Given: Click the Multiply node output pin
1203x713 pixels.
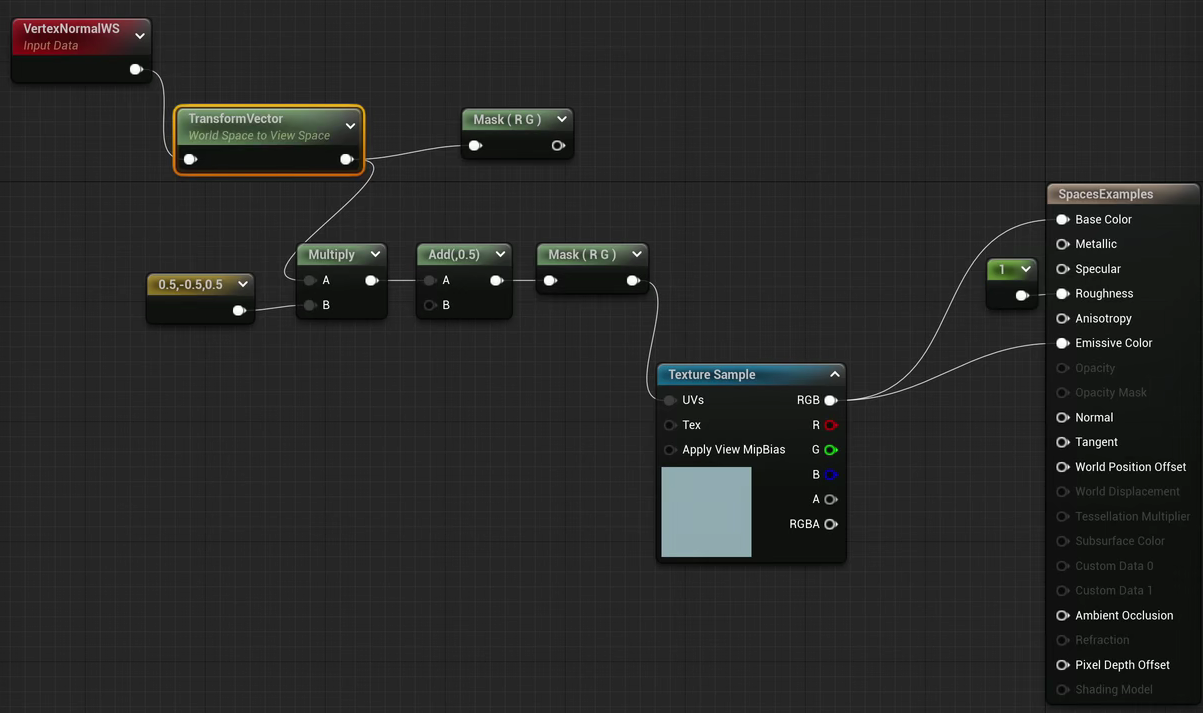Looking at the screenshot, I should tap(371, 281).
